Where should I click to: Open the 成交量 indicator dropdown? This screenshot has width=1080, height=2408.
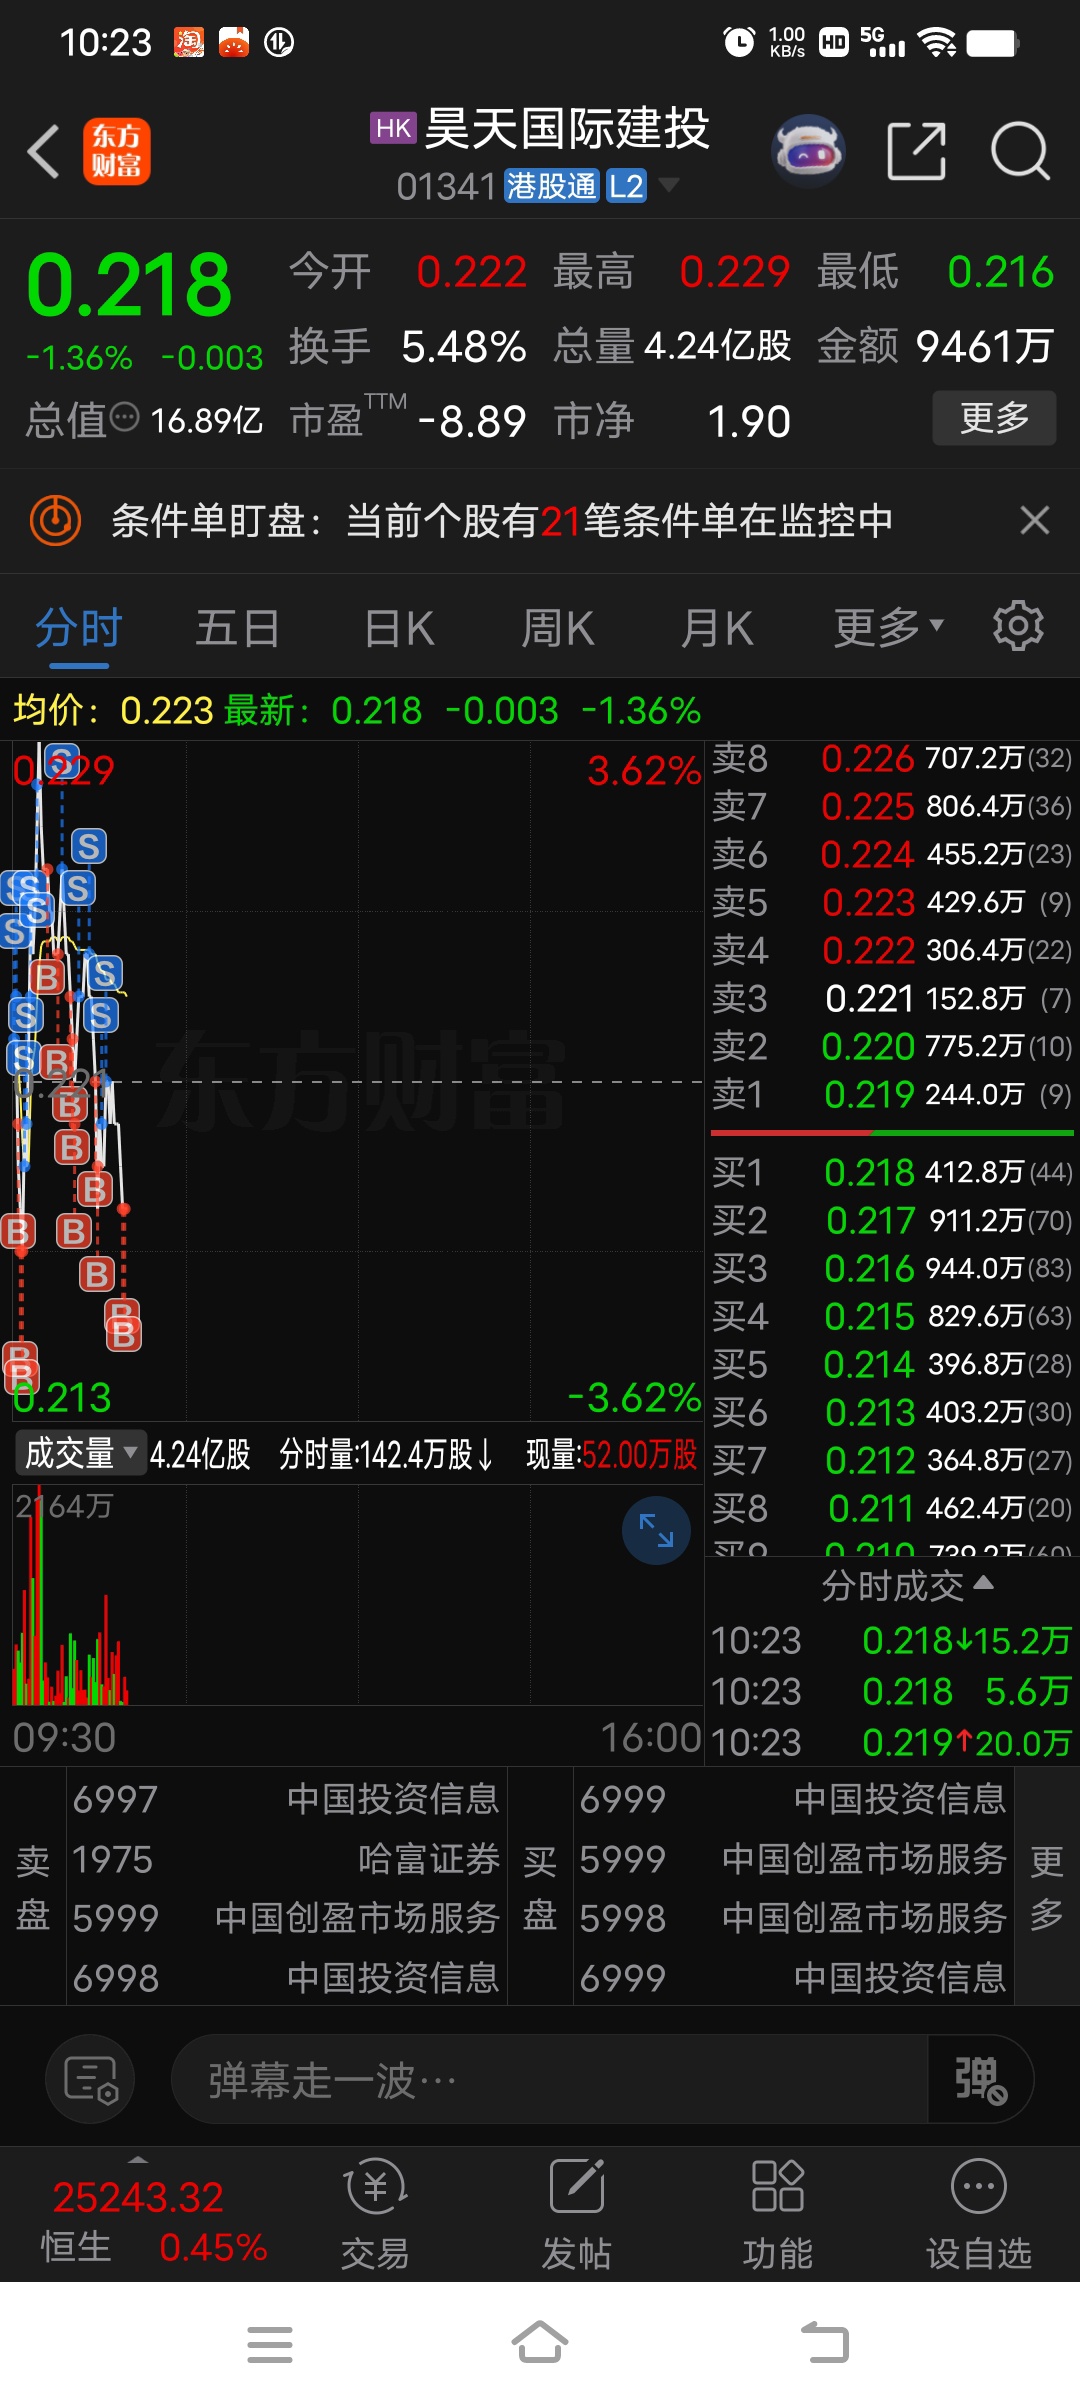click(x=81, y=1452)
